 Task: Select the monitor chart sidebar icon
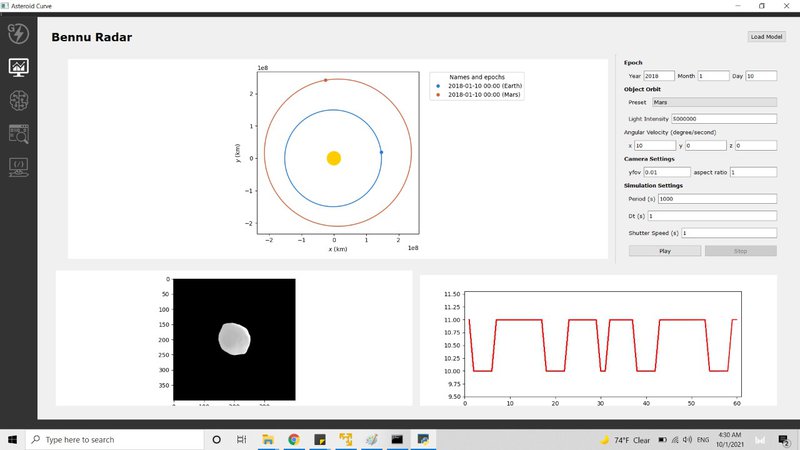tap(18, 67)
